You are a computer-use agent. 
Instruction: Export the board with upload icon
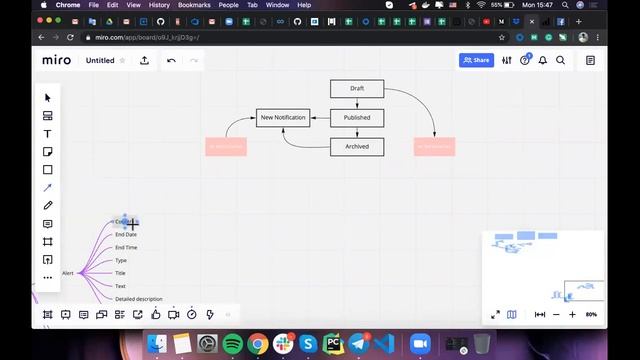tap(144, 60)
